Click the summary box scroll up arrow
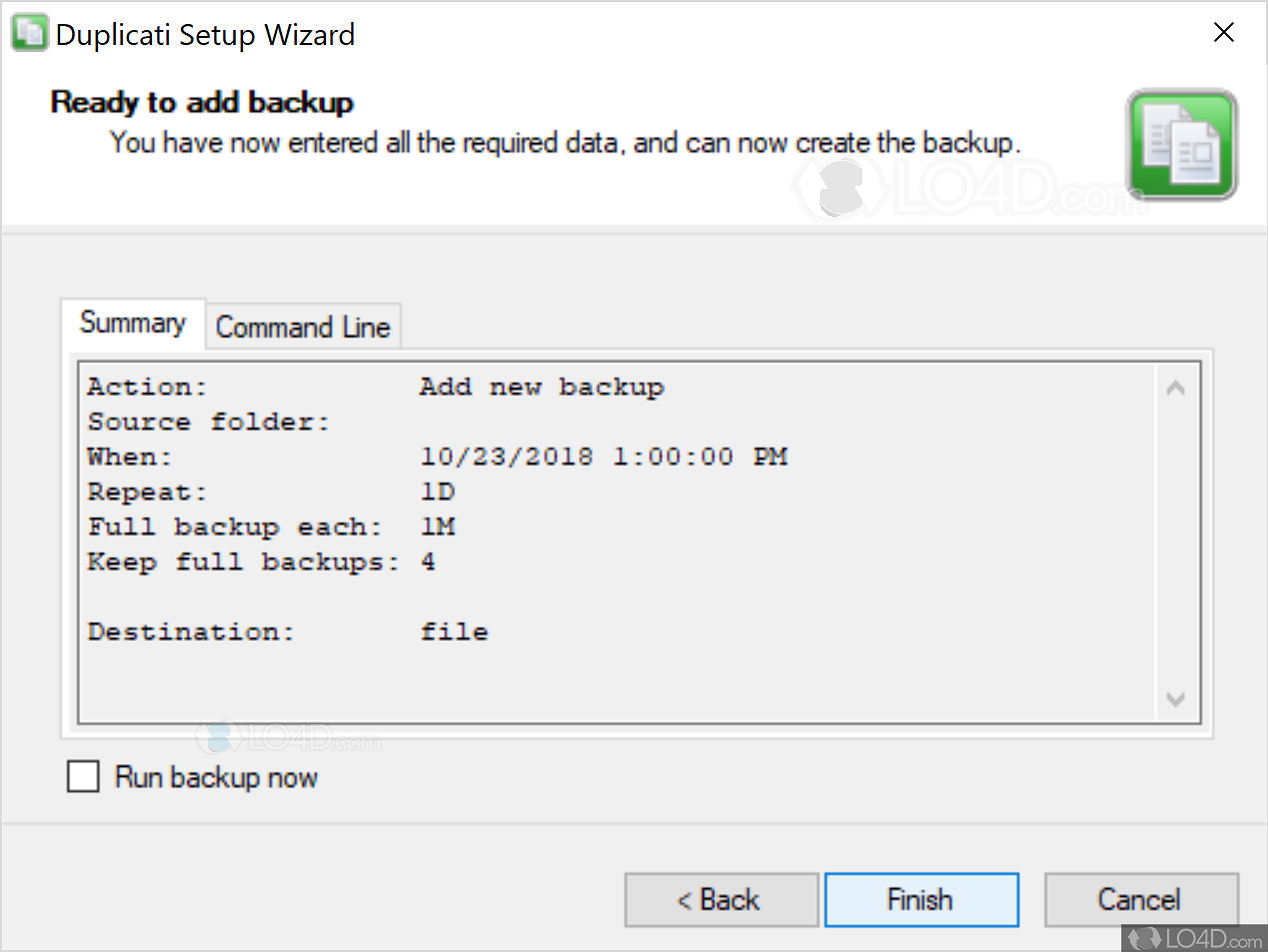Screen dimensions: 1268x952 coord(1176,388)
